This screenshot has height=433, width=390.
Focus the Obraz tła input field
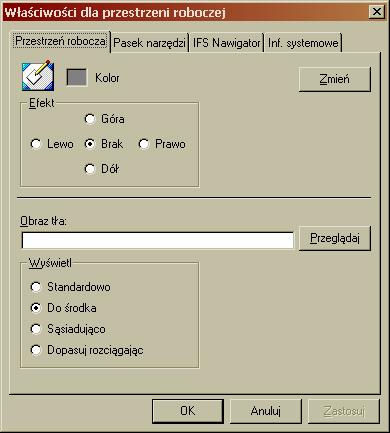pos(157,240)
